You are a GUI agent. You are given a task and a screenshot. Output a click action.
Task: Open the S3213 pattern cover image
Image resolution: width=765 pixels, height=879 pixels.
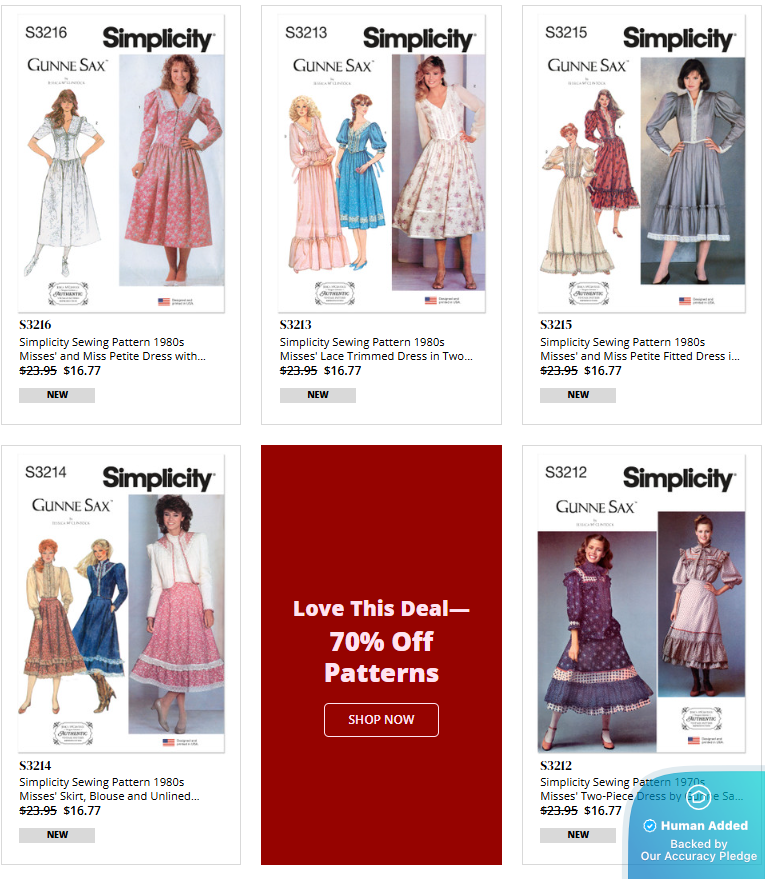pyautogui.click(x=382, y=163)
